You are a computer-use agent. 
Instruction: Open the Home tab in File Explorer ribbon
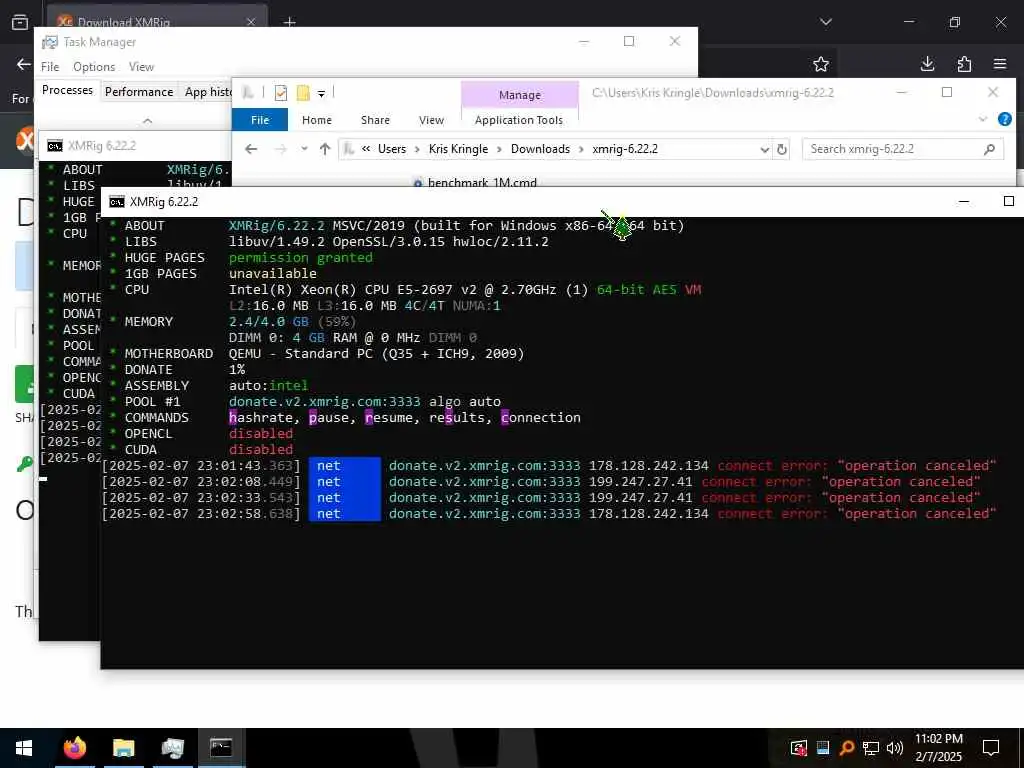tap(317, 120)
